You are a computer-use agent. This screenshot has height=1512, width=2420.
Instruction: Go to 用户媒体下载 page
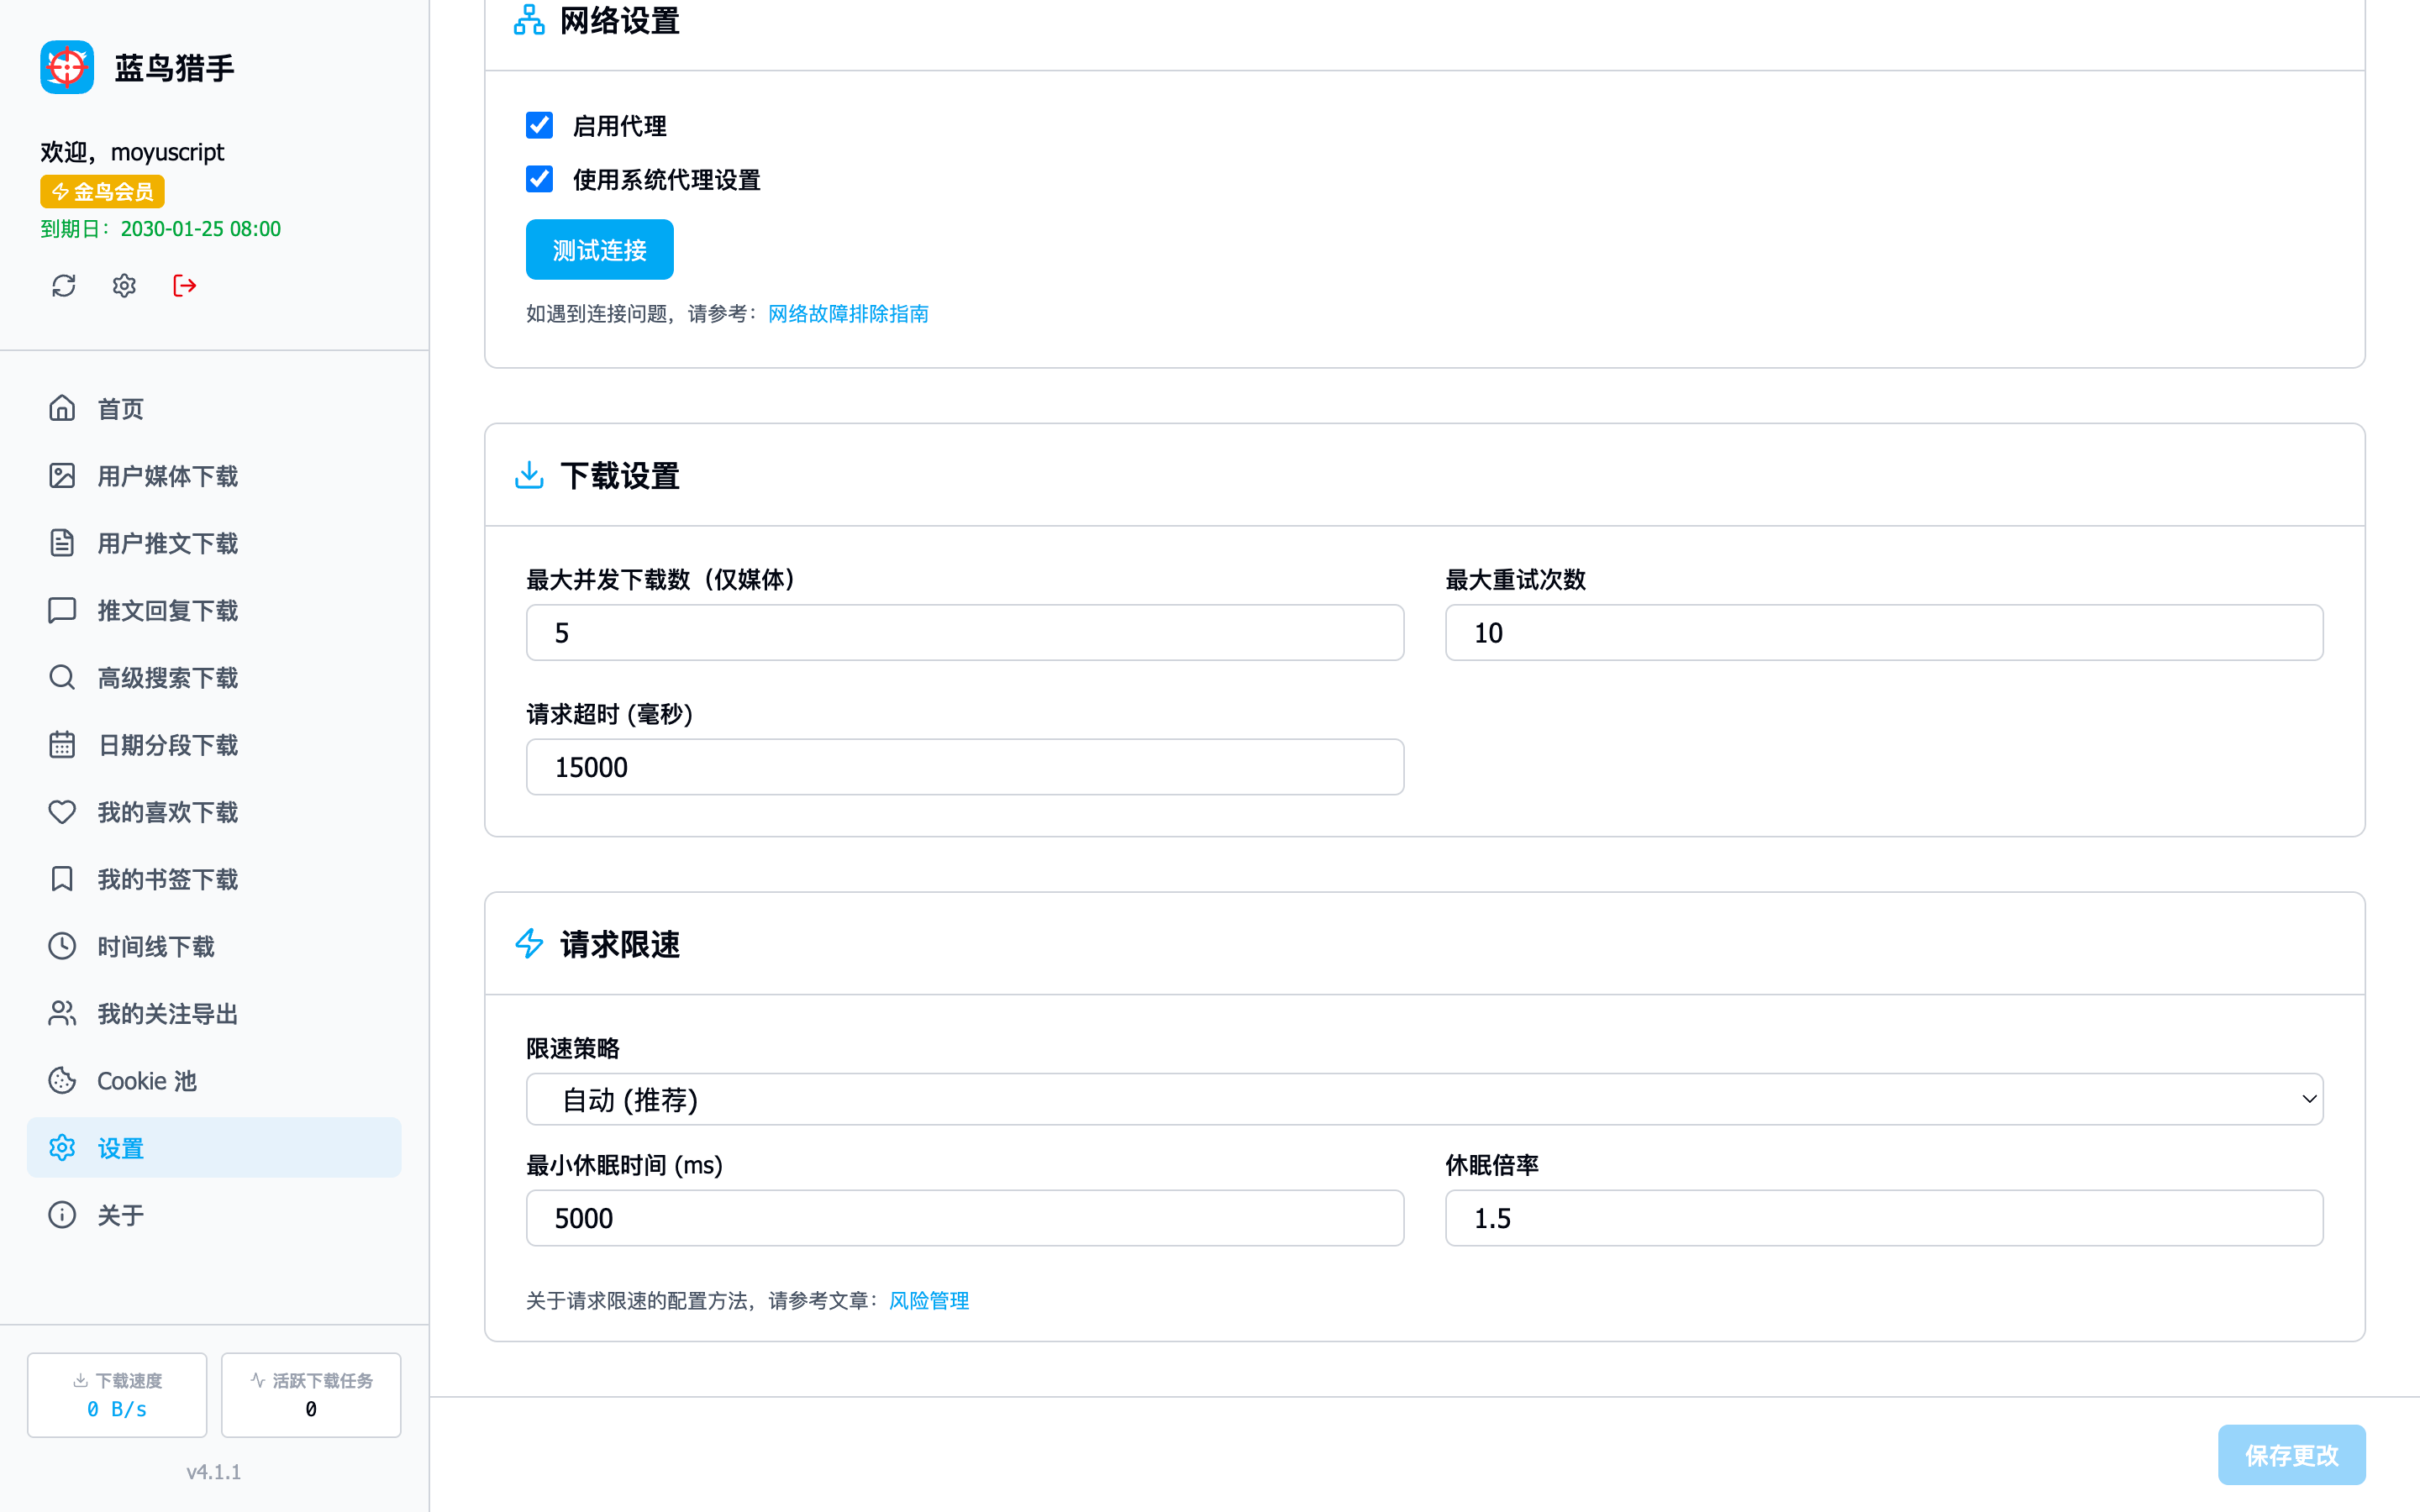[168, 476]
